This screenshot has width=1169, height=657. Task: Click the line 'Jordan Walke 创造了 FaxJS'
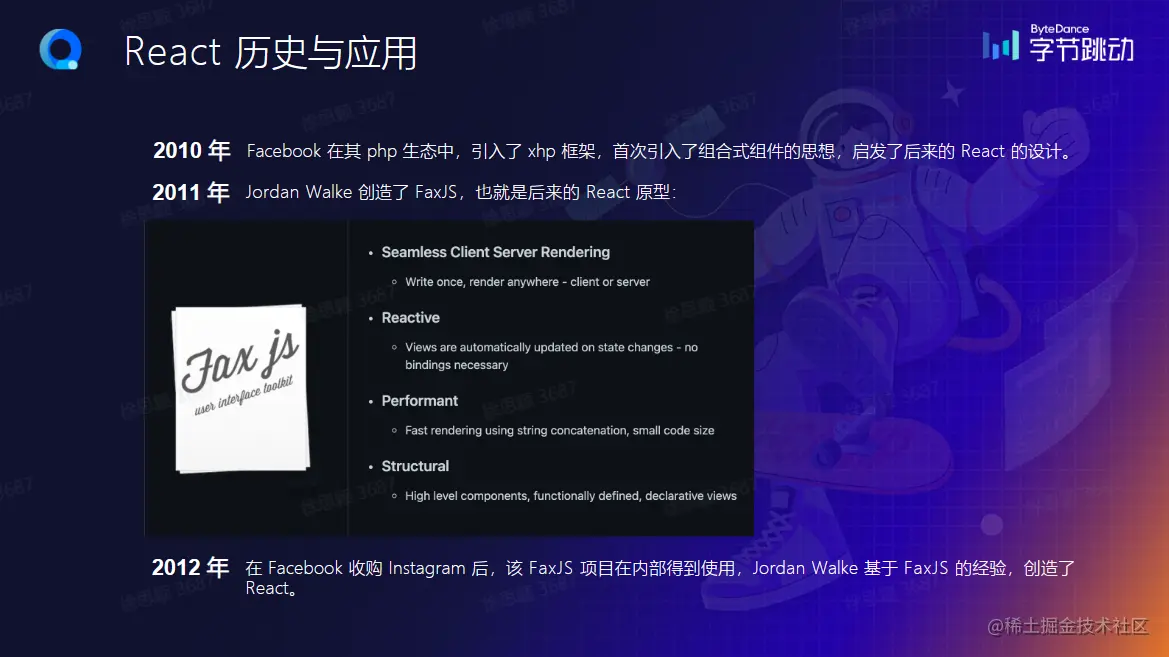pos(461,192)
